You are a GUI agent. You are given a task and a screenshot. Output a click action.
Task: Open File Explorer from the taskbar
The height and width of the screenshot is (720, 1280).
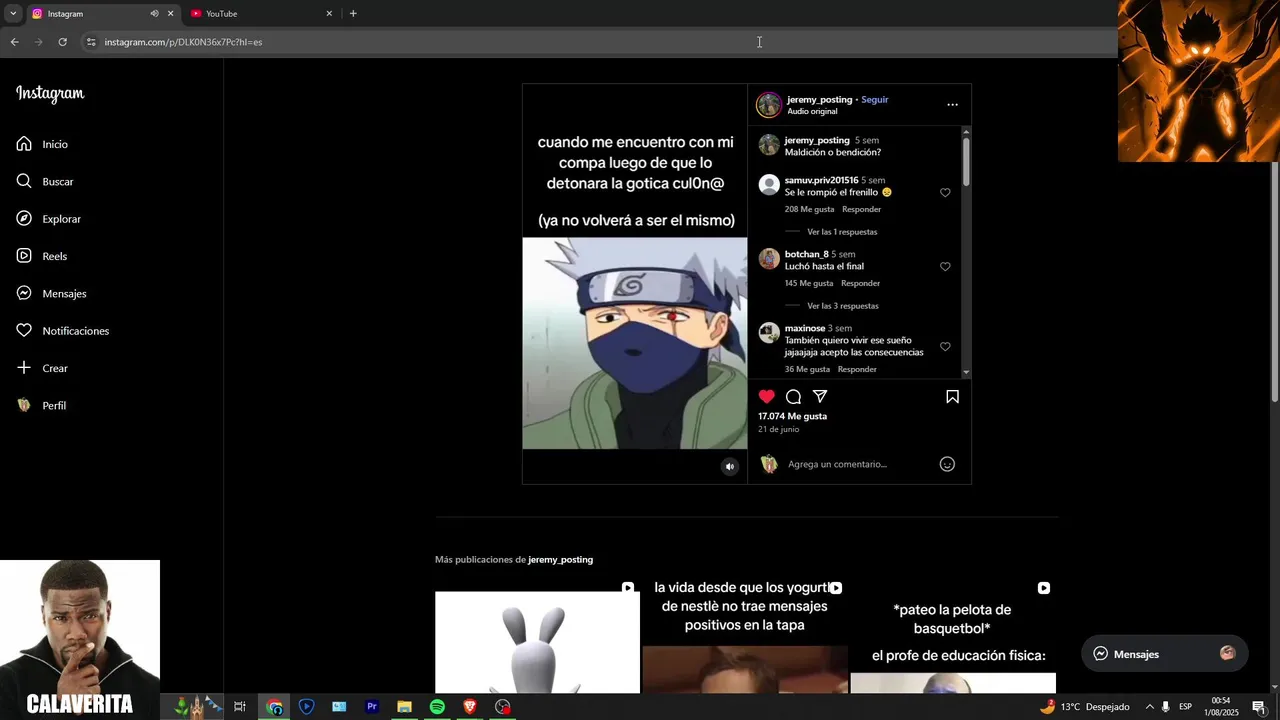(404, 707)
